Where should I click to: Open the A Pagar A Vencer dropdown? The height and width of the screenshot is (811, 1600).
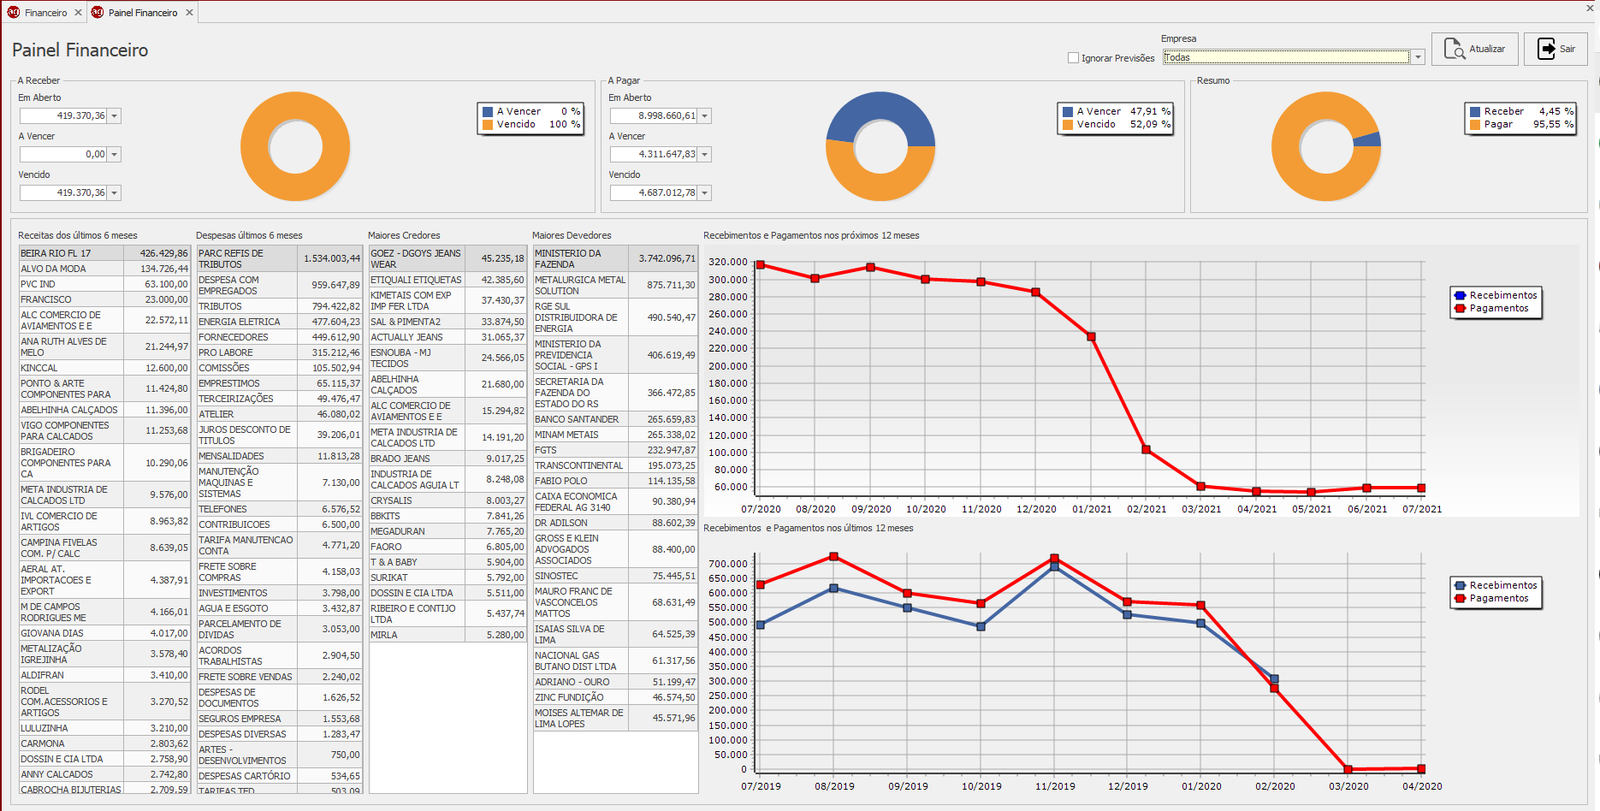pos(705,155)
